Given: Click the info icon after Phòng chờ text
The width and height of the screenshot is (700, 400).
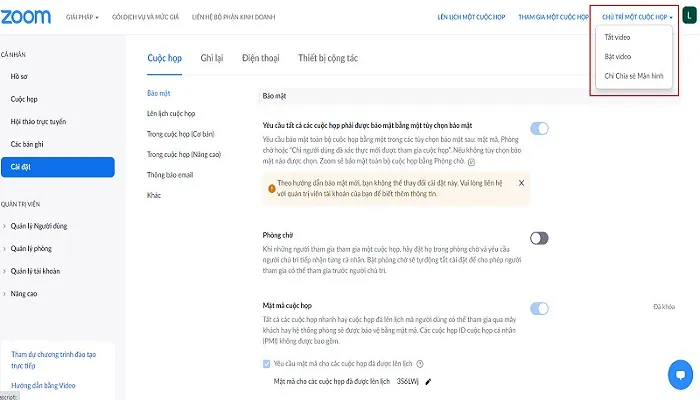Looking at the screenshot, I should point(471,161).
